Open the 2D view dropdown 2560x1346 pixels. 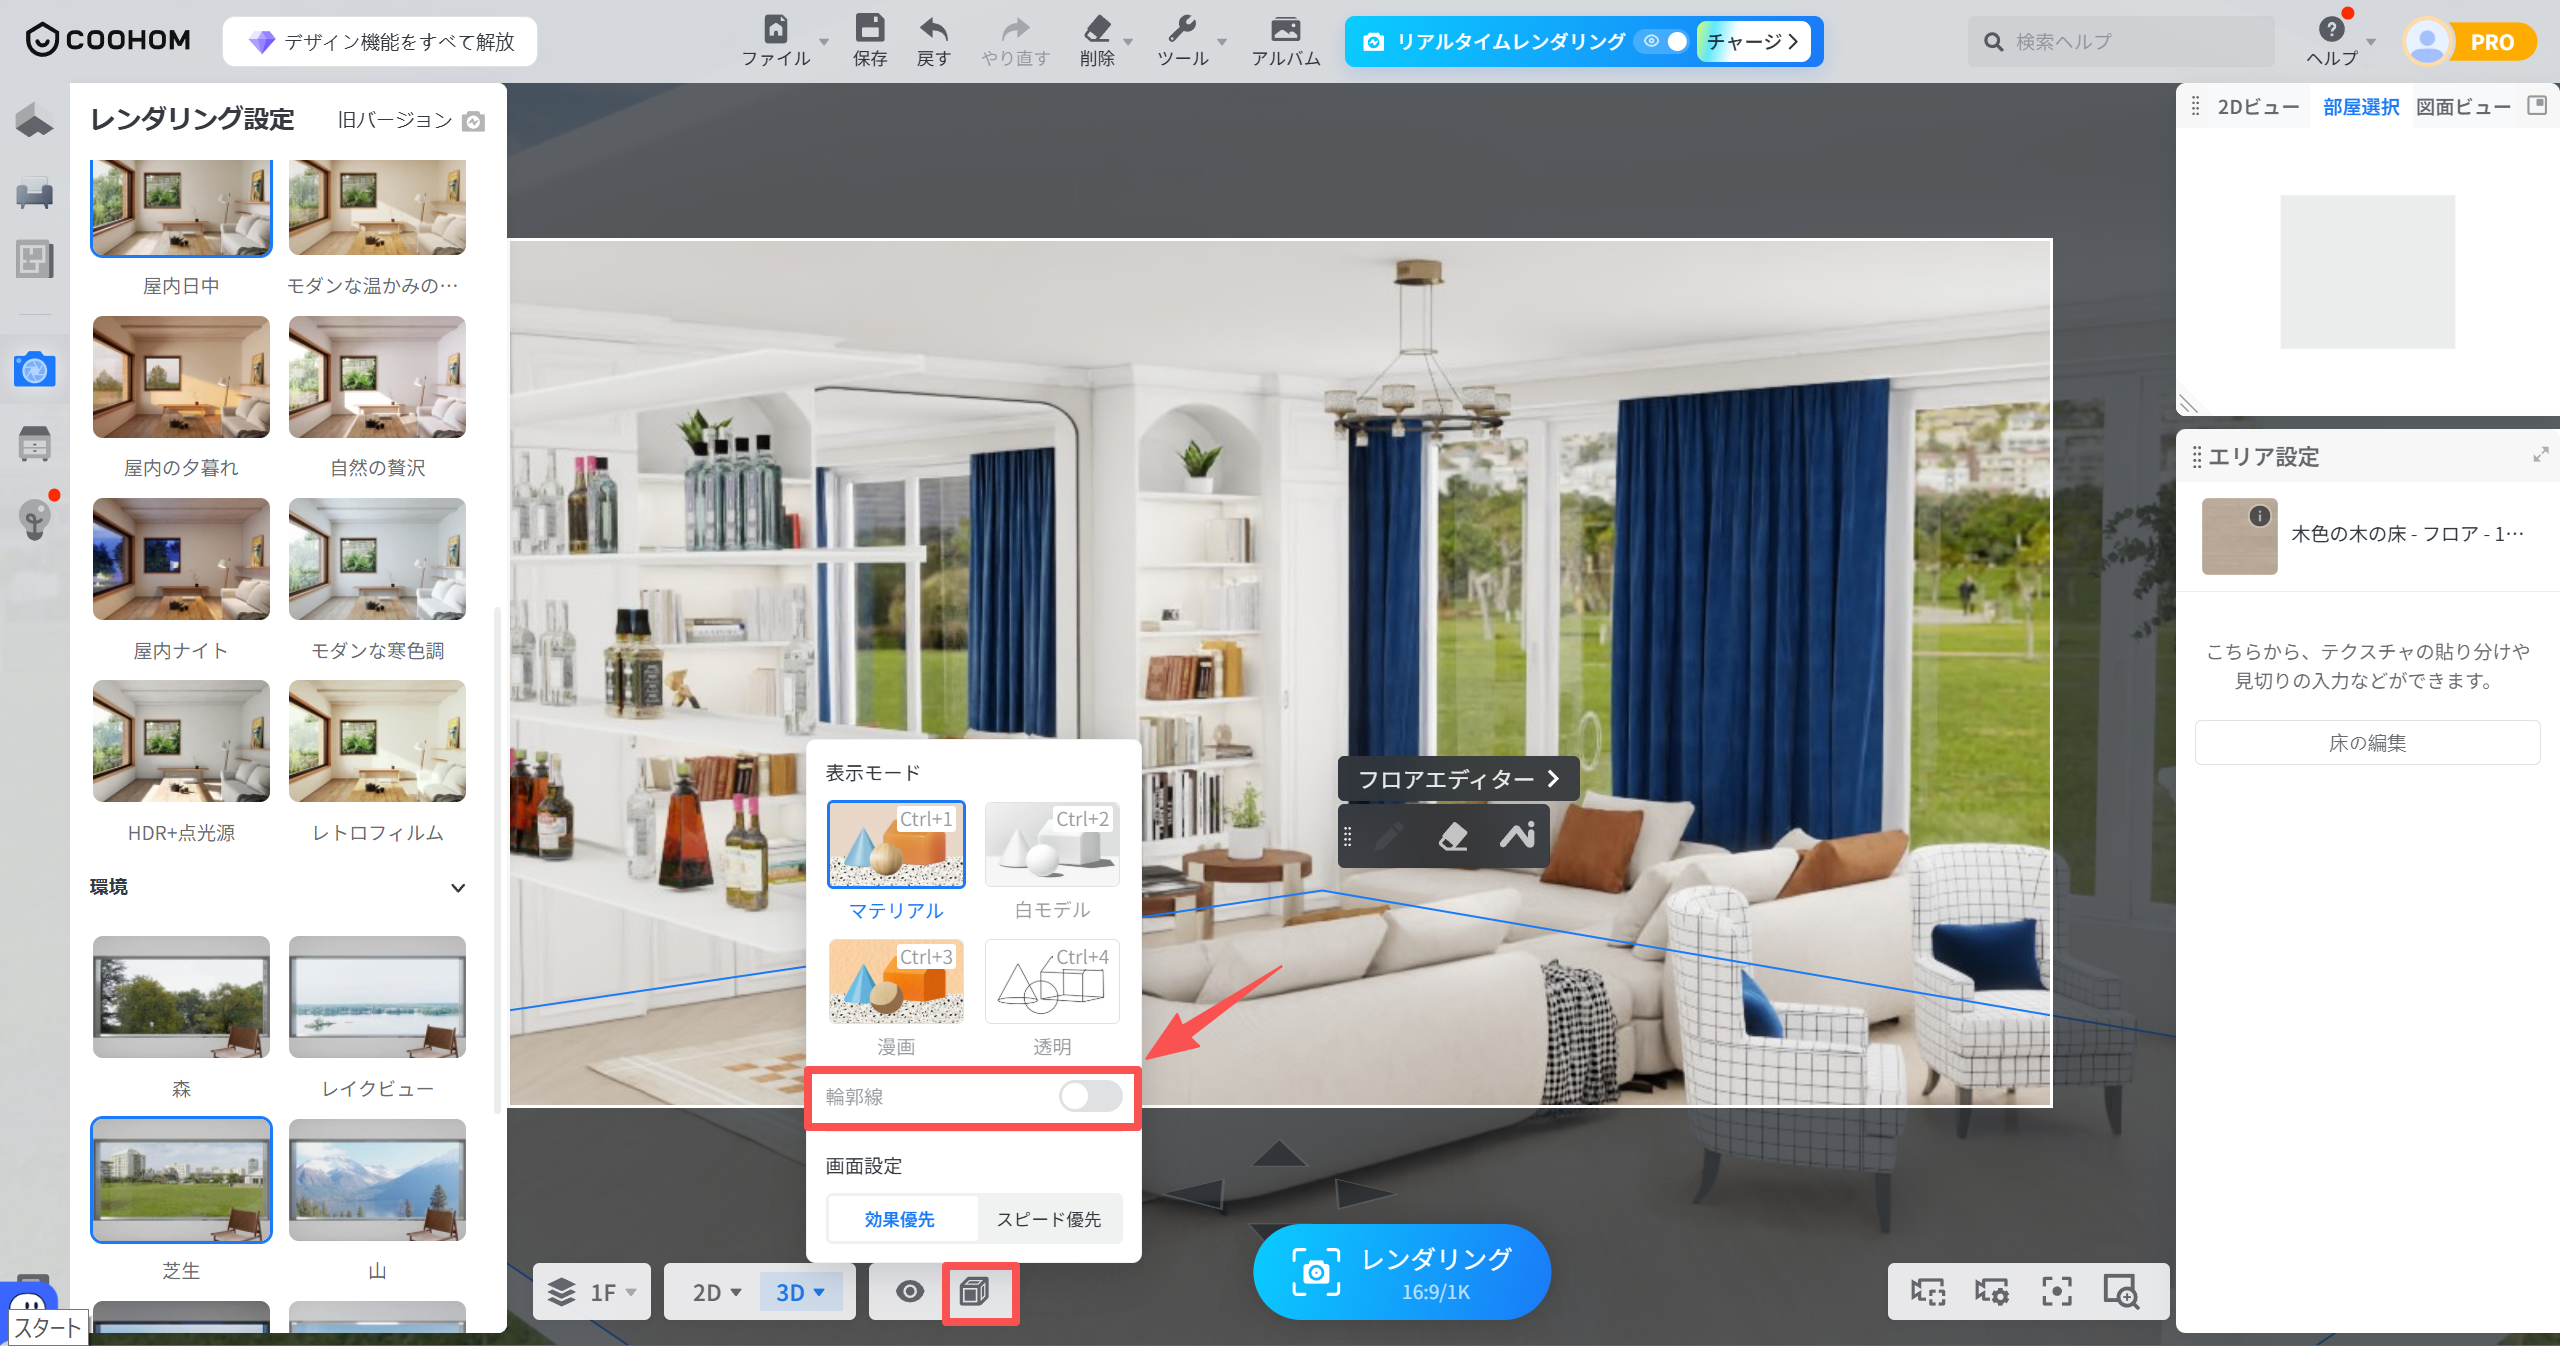tap(716, 1292)
